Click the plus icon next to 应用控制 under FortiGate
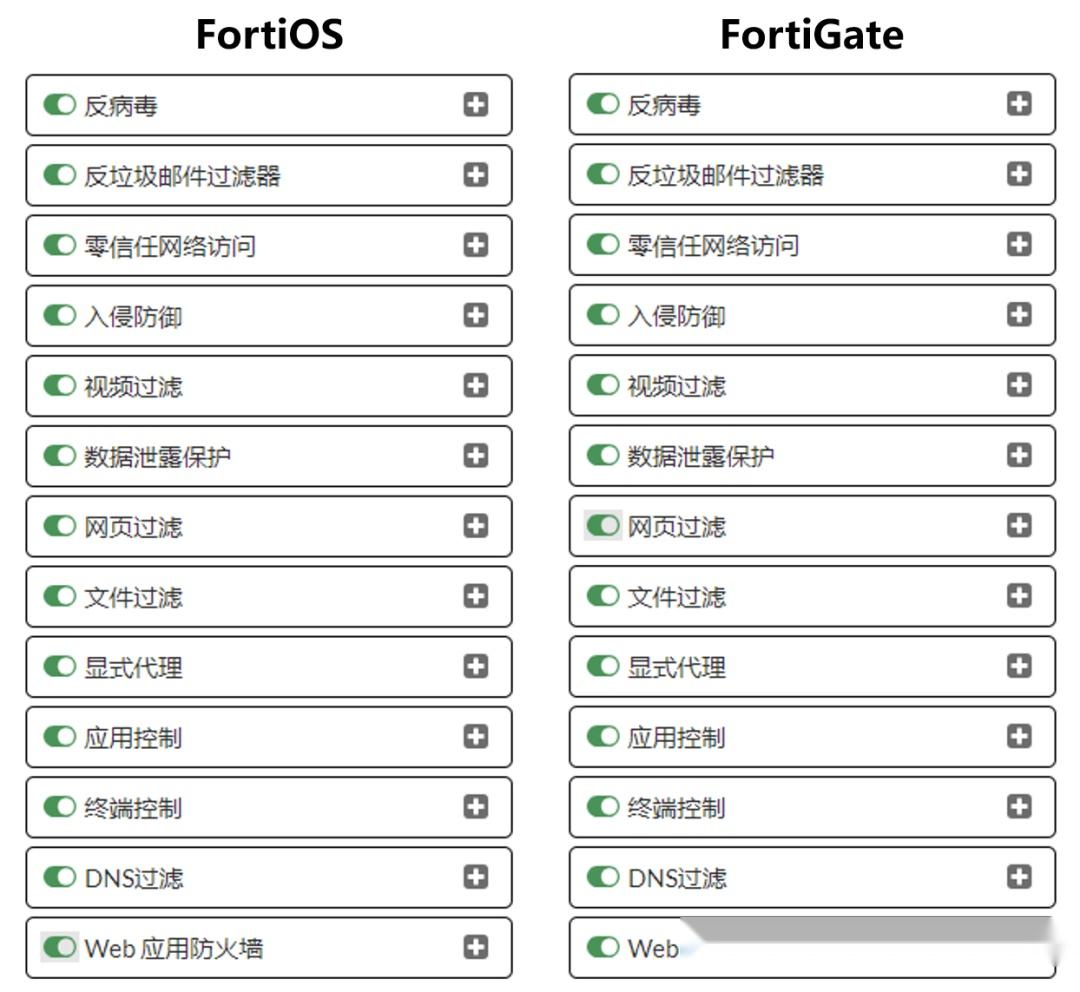The image size is (1080, 992). 1020,736
